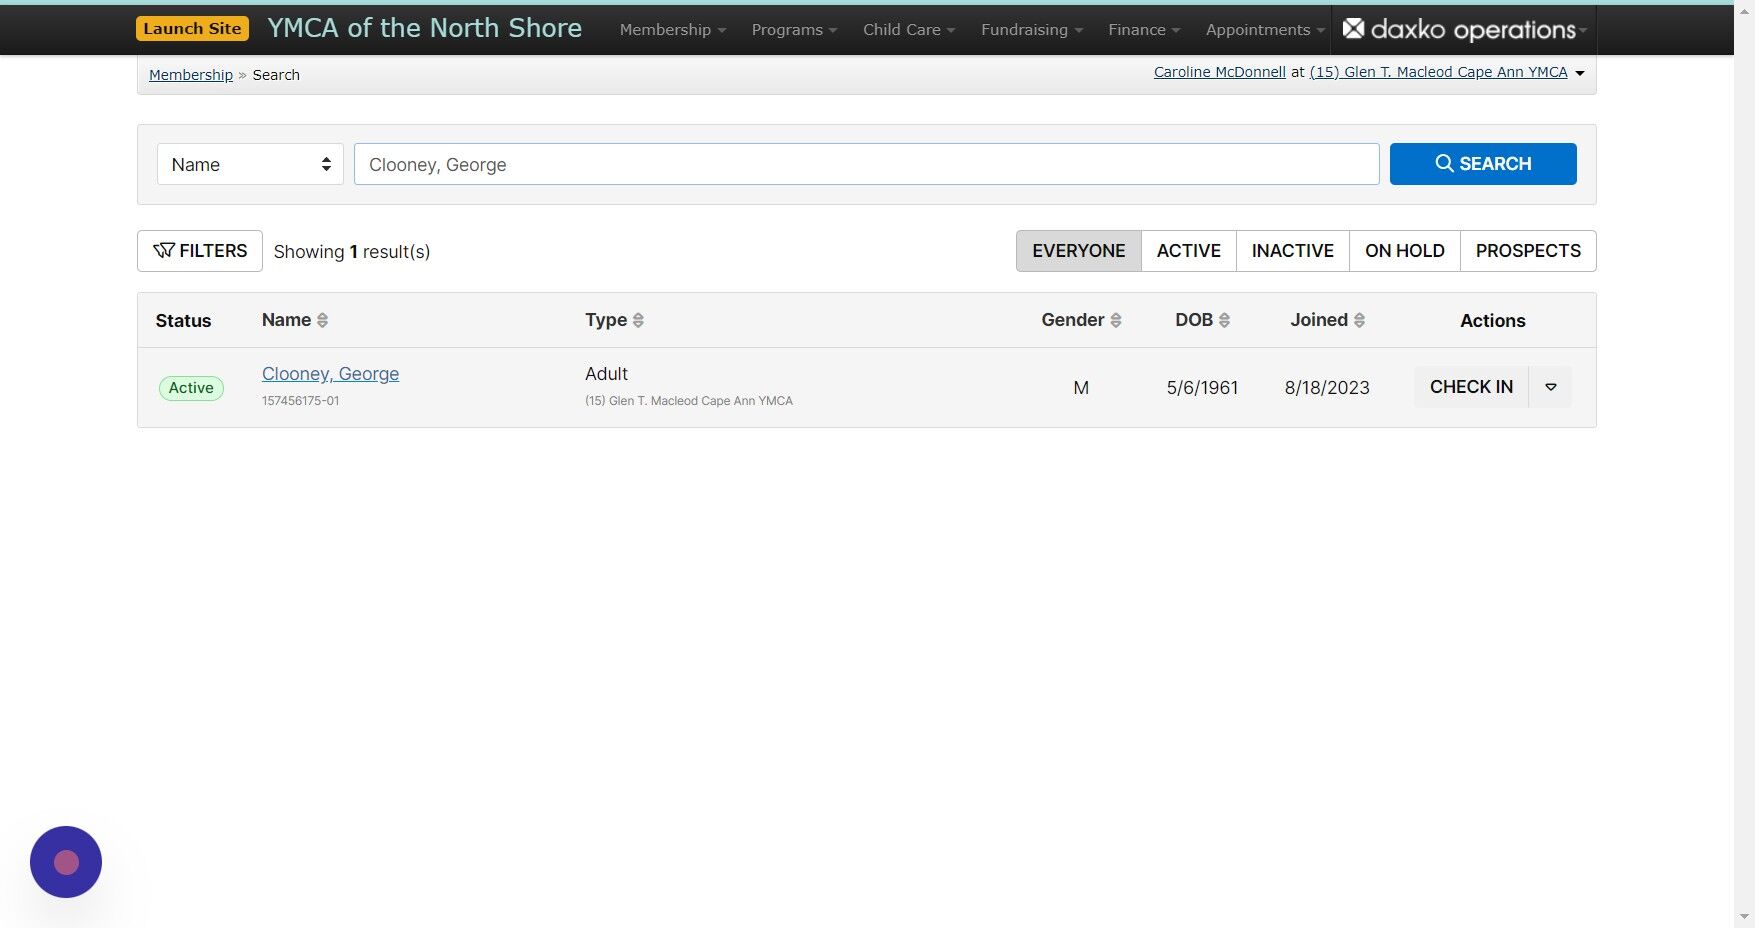Open the chat widget in bottom left corner
Viewport: 1755px width, 928px height.
coord(65,861)
